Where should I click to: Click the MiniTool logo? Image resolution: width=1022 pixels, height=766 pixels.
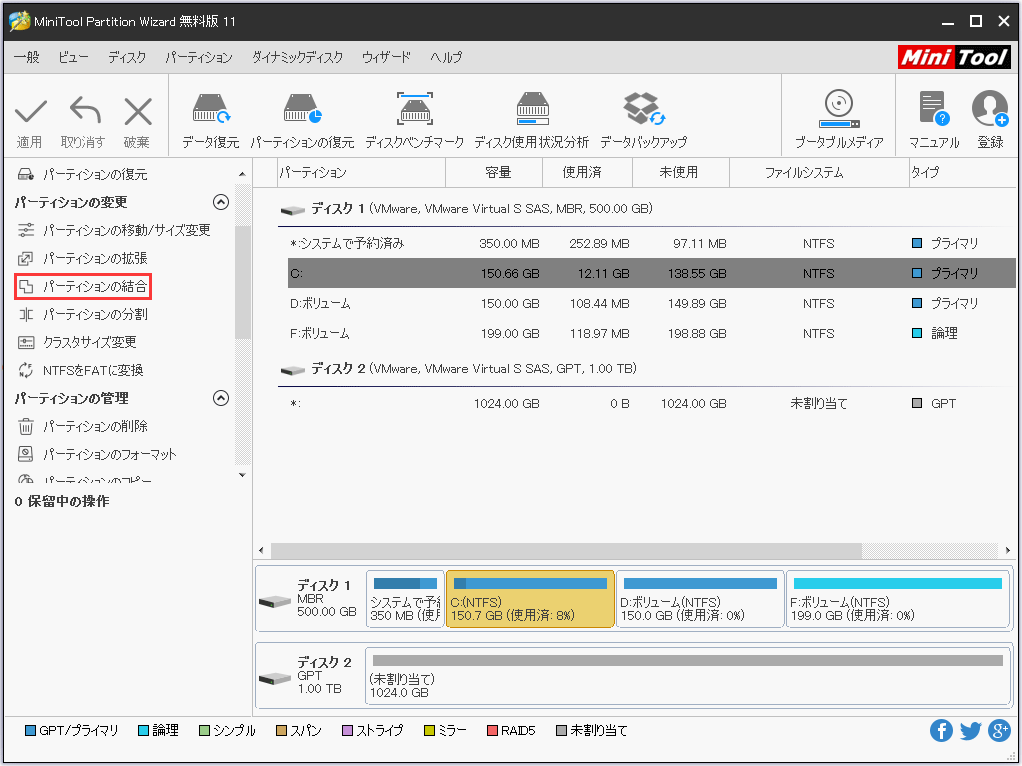pos(954,57)
